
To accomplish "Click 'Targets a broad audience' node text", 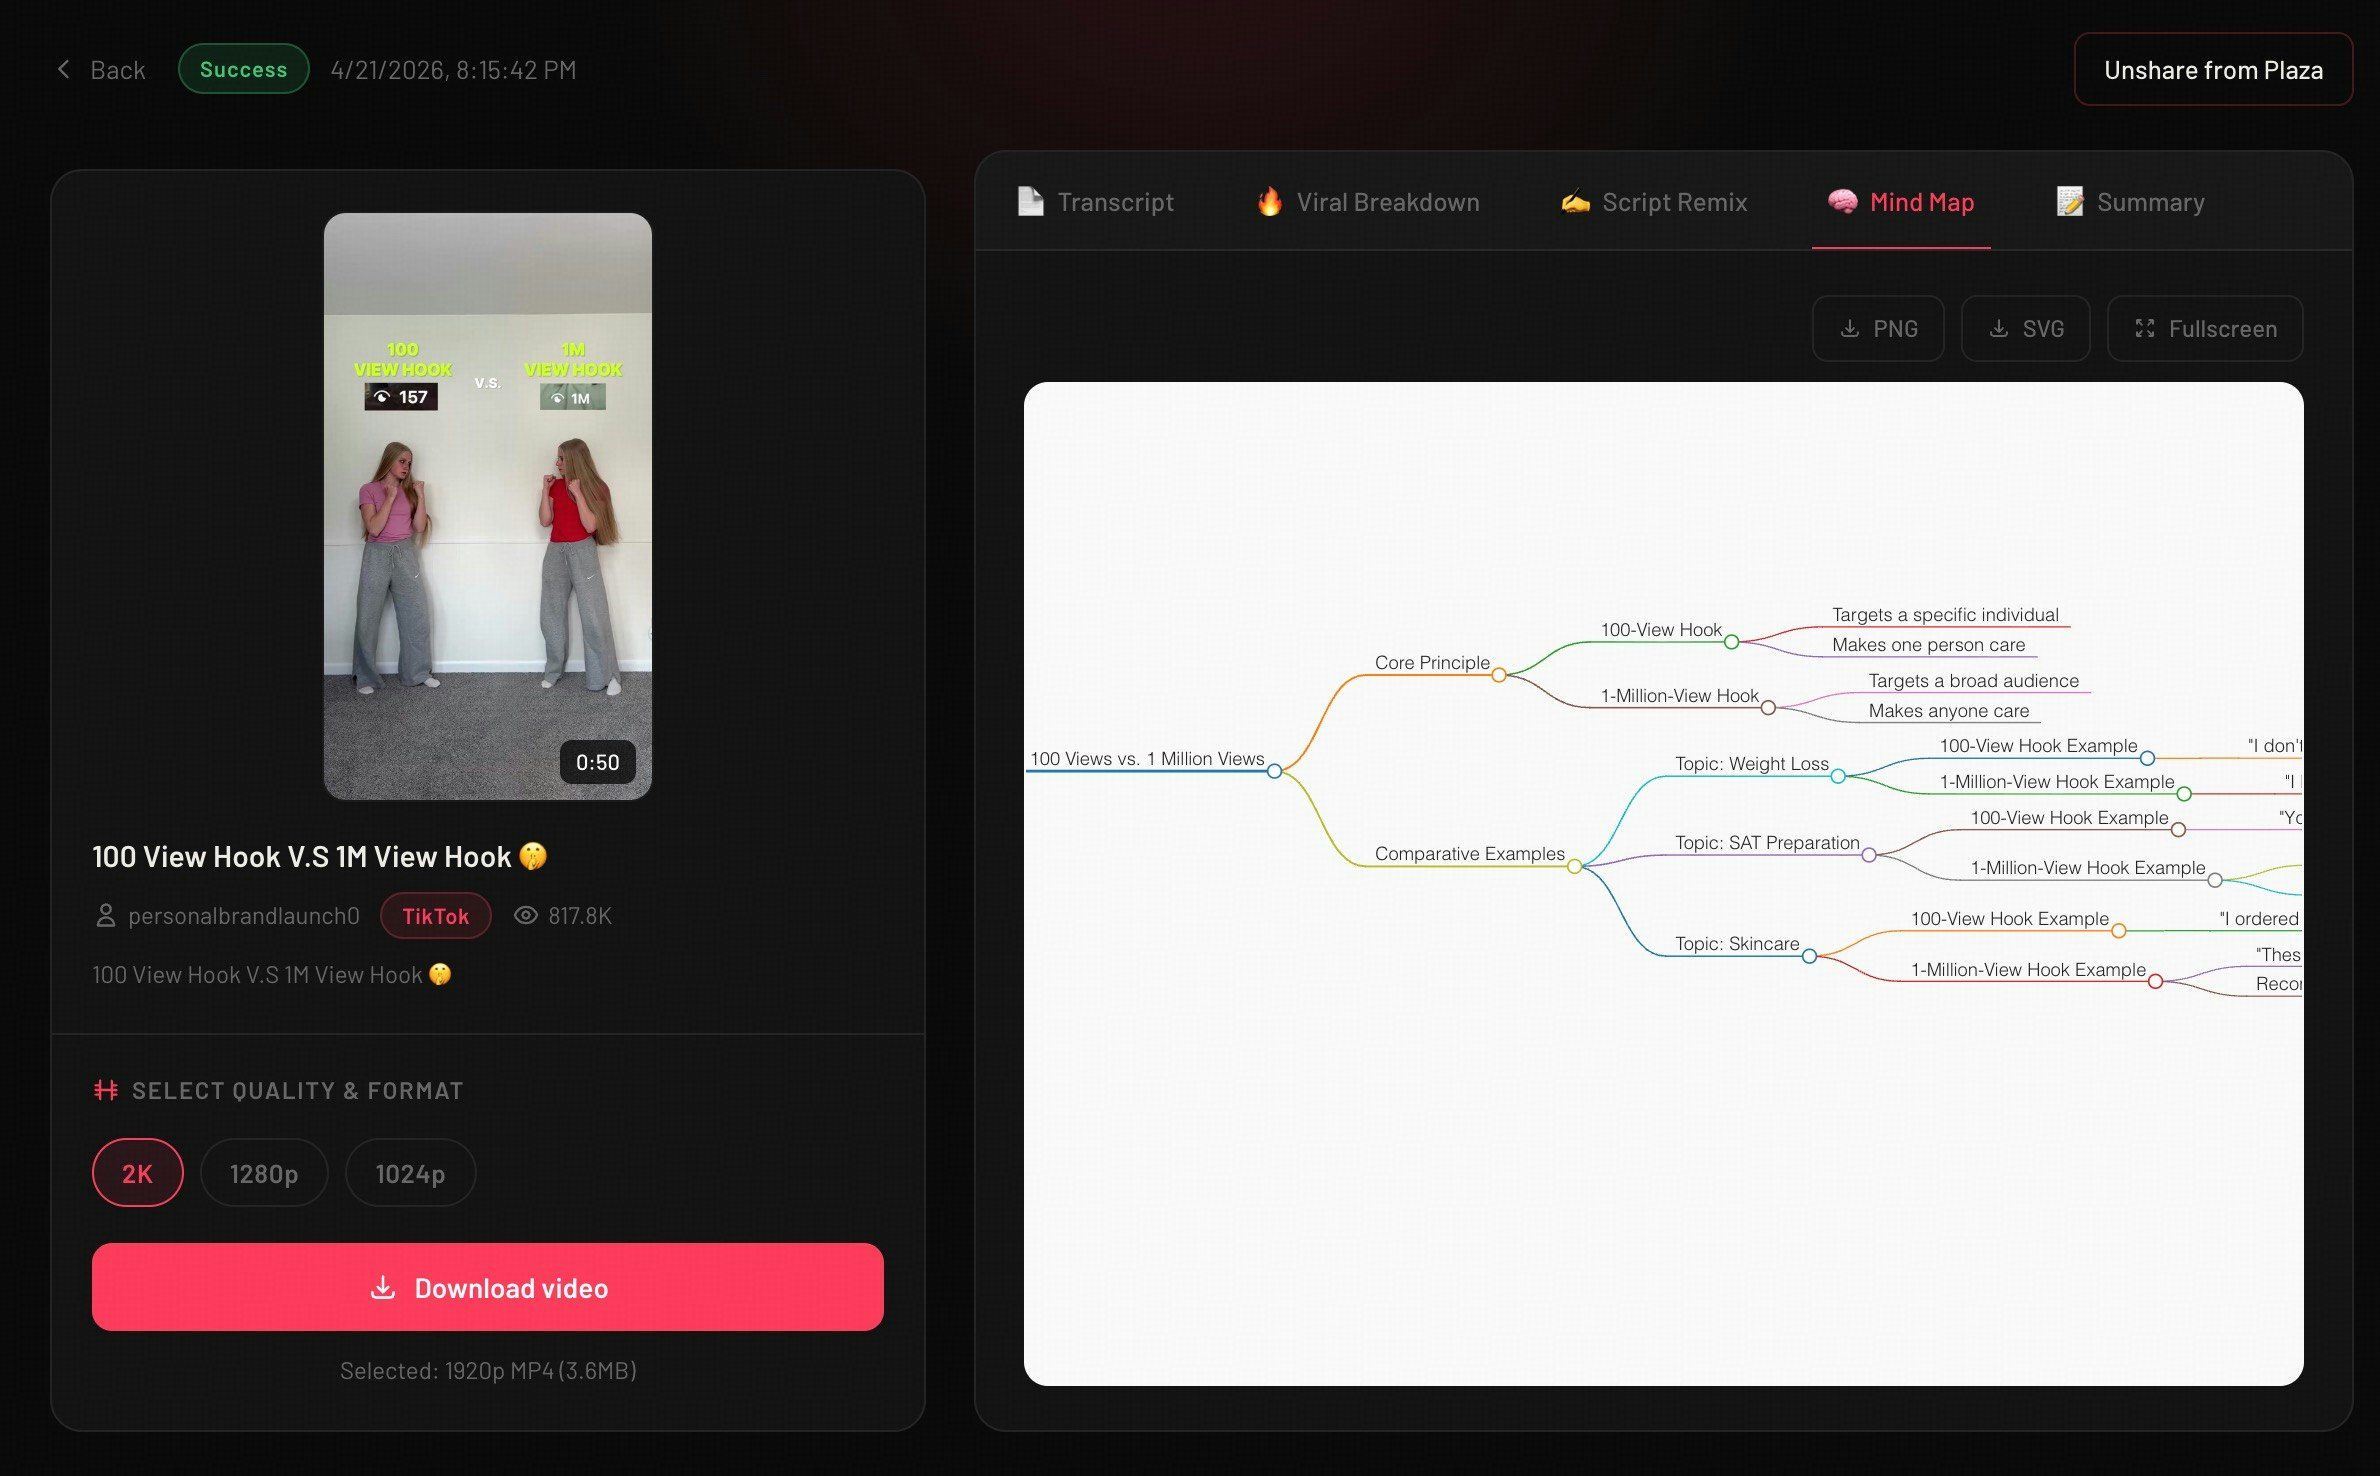I will pos(1973,681).
